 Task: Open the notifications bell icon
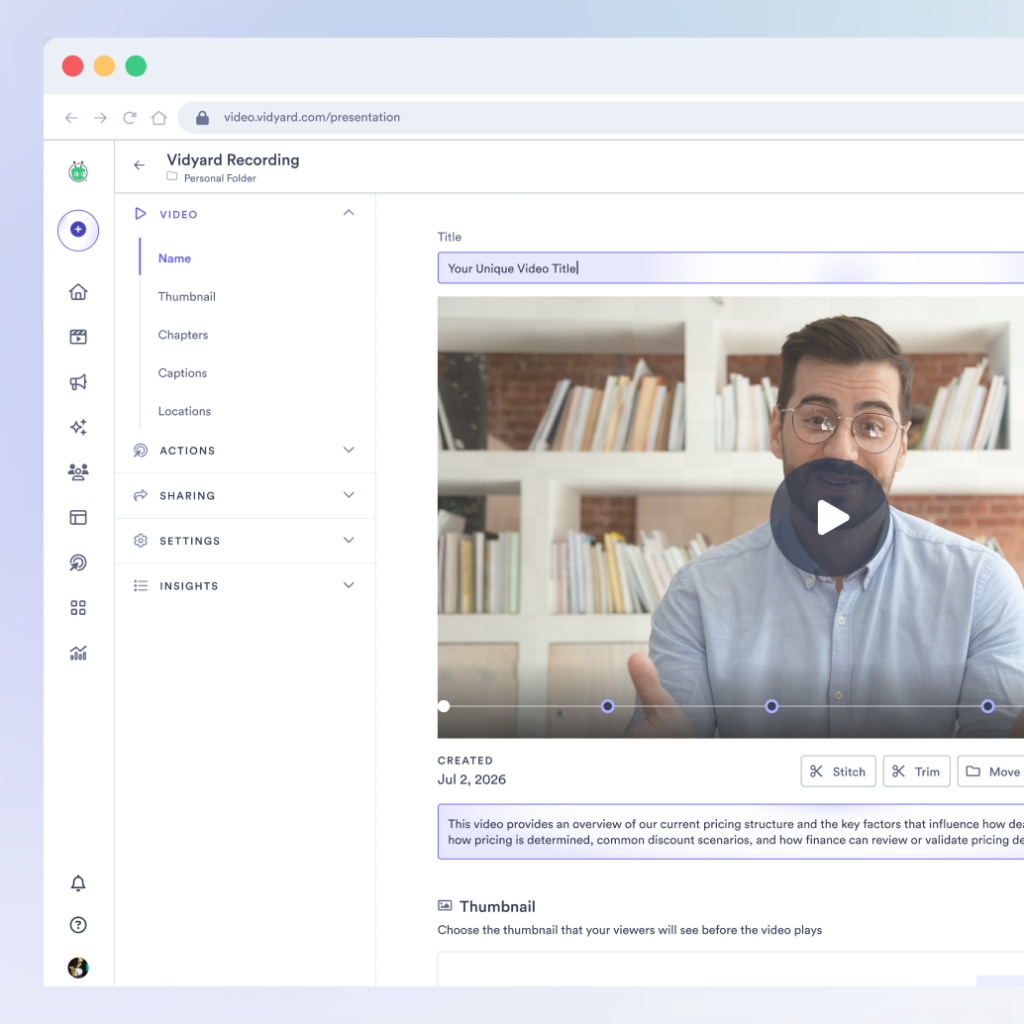(78, 883)
